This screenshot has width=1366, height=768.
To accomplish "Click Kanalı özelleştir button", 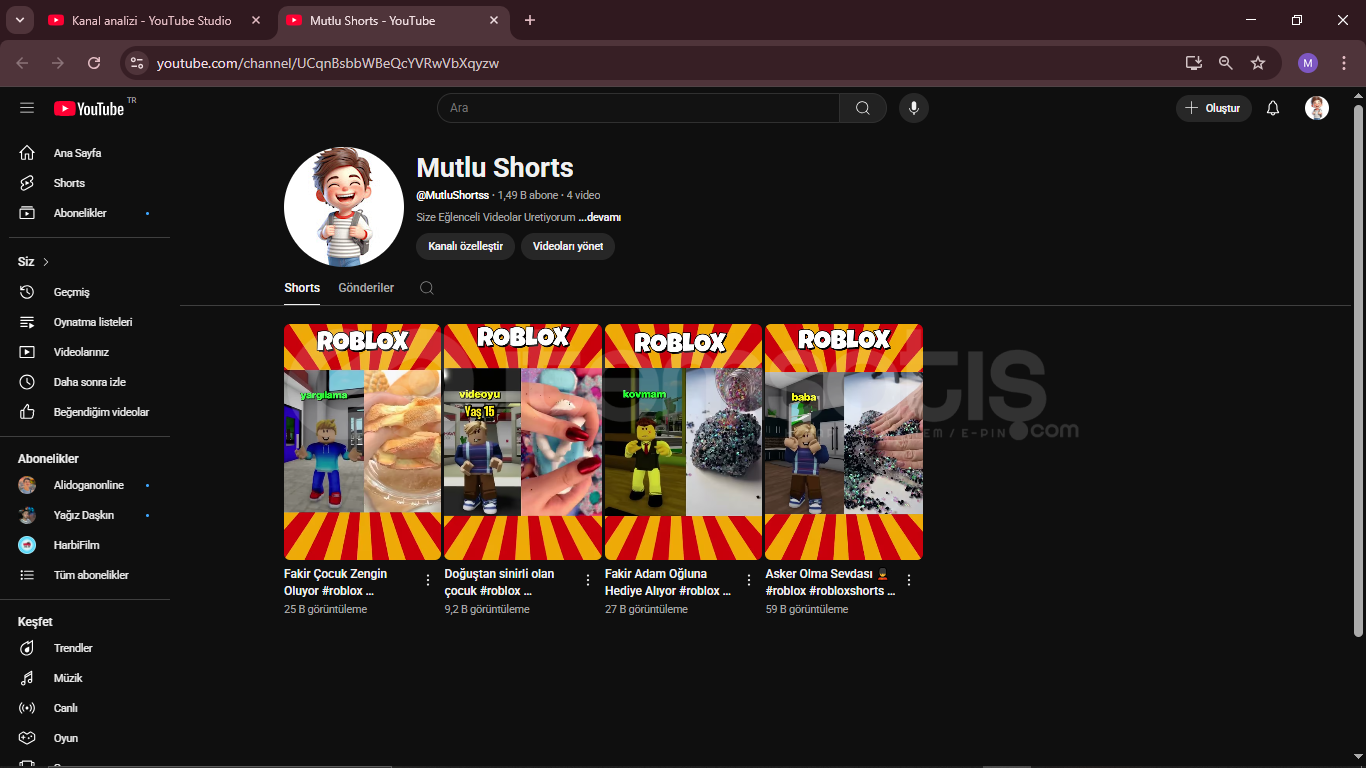I will coord(466,246).
